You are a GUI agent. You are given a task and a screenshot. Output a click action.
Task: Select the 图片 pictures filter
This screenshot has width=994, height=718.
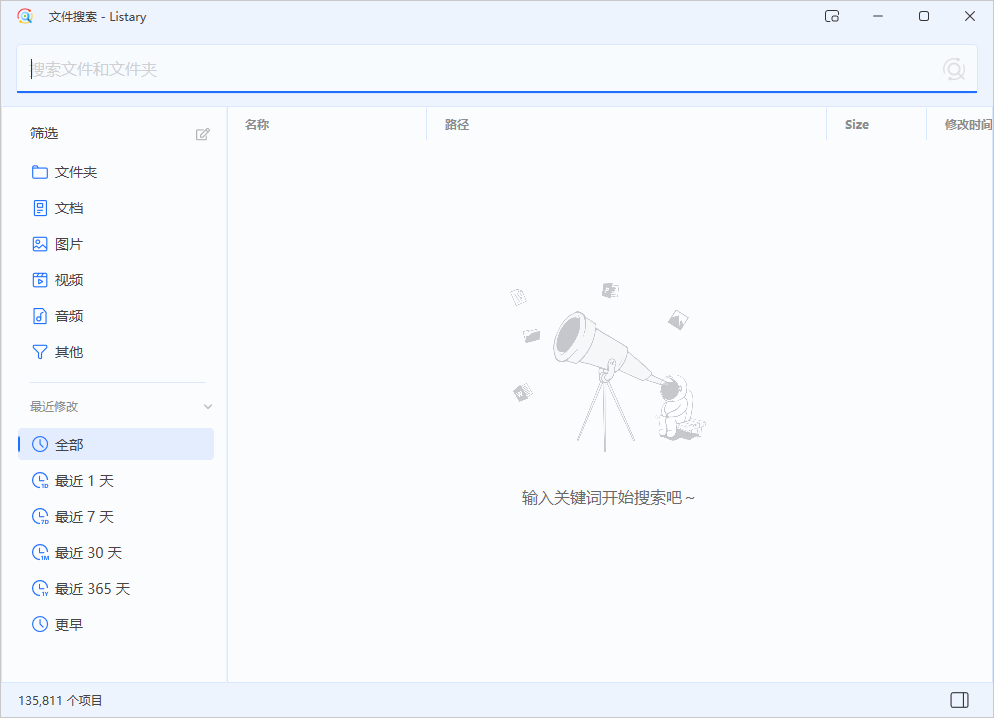(116, 244)
